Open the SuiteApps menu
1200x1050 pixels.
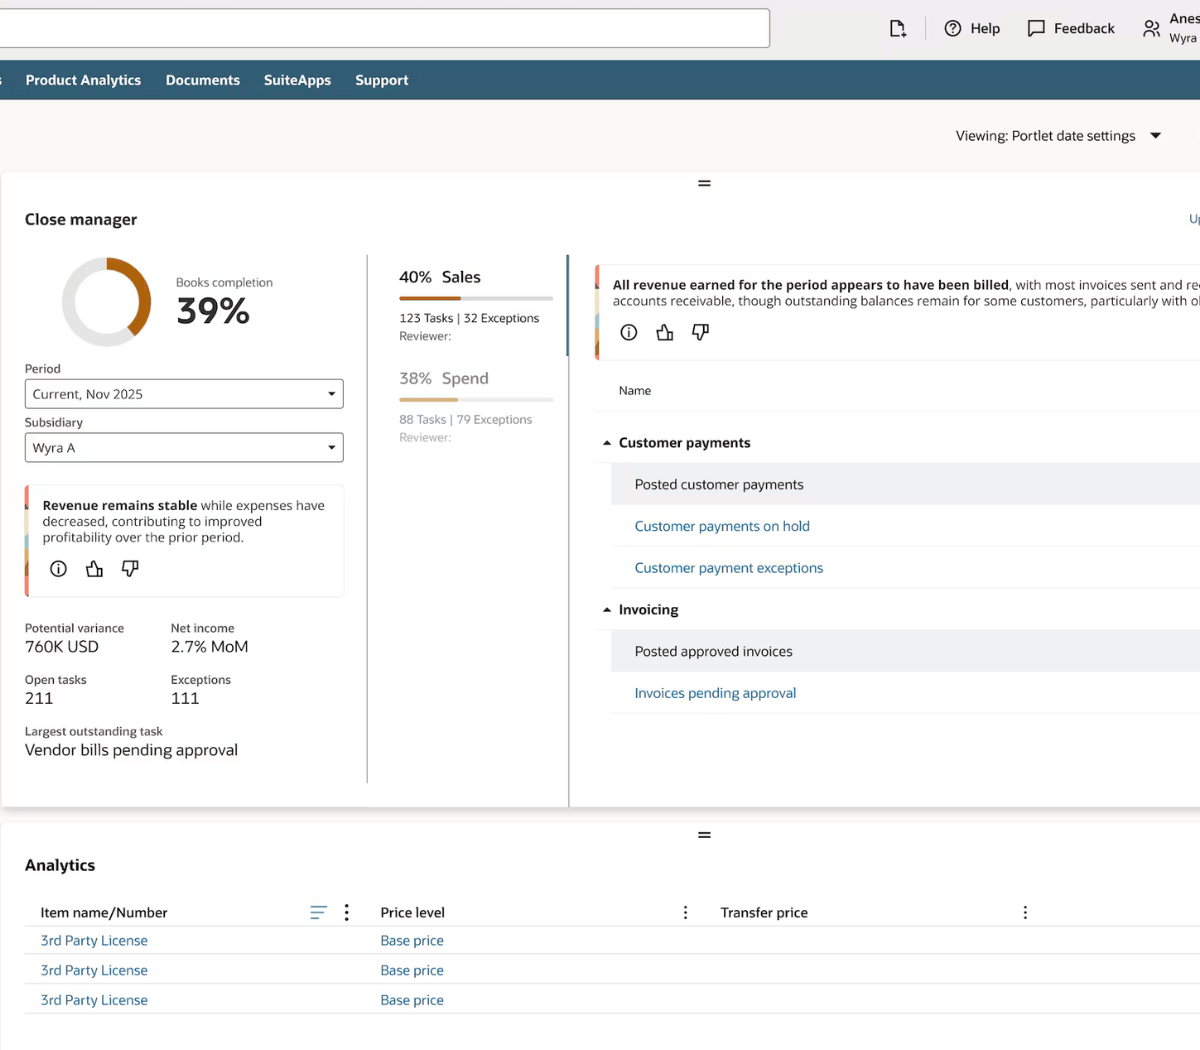click(x=297, y=80)
